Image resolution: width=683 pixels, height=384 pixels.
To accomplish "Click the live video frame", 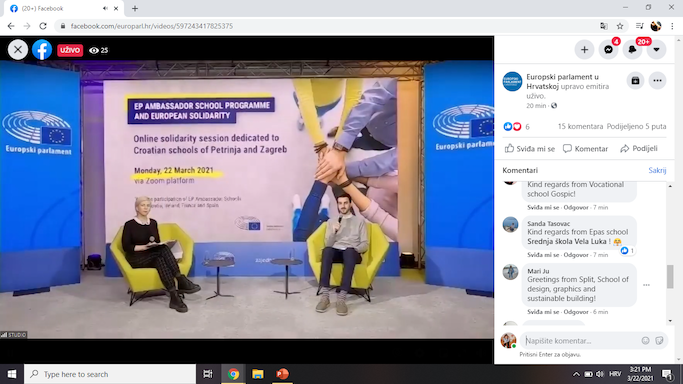I will [x=247, y=199].
